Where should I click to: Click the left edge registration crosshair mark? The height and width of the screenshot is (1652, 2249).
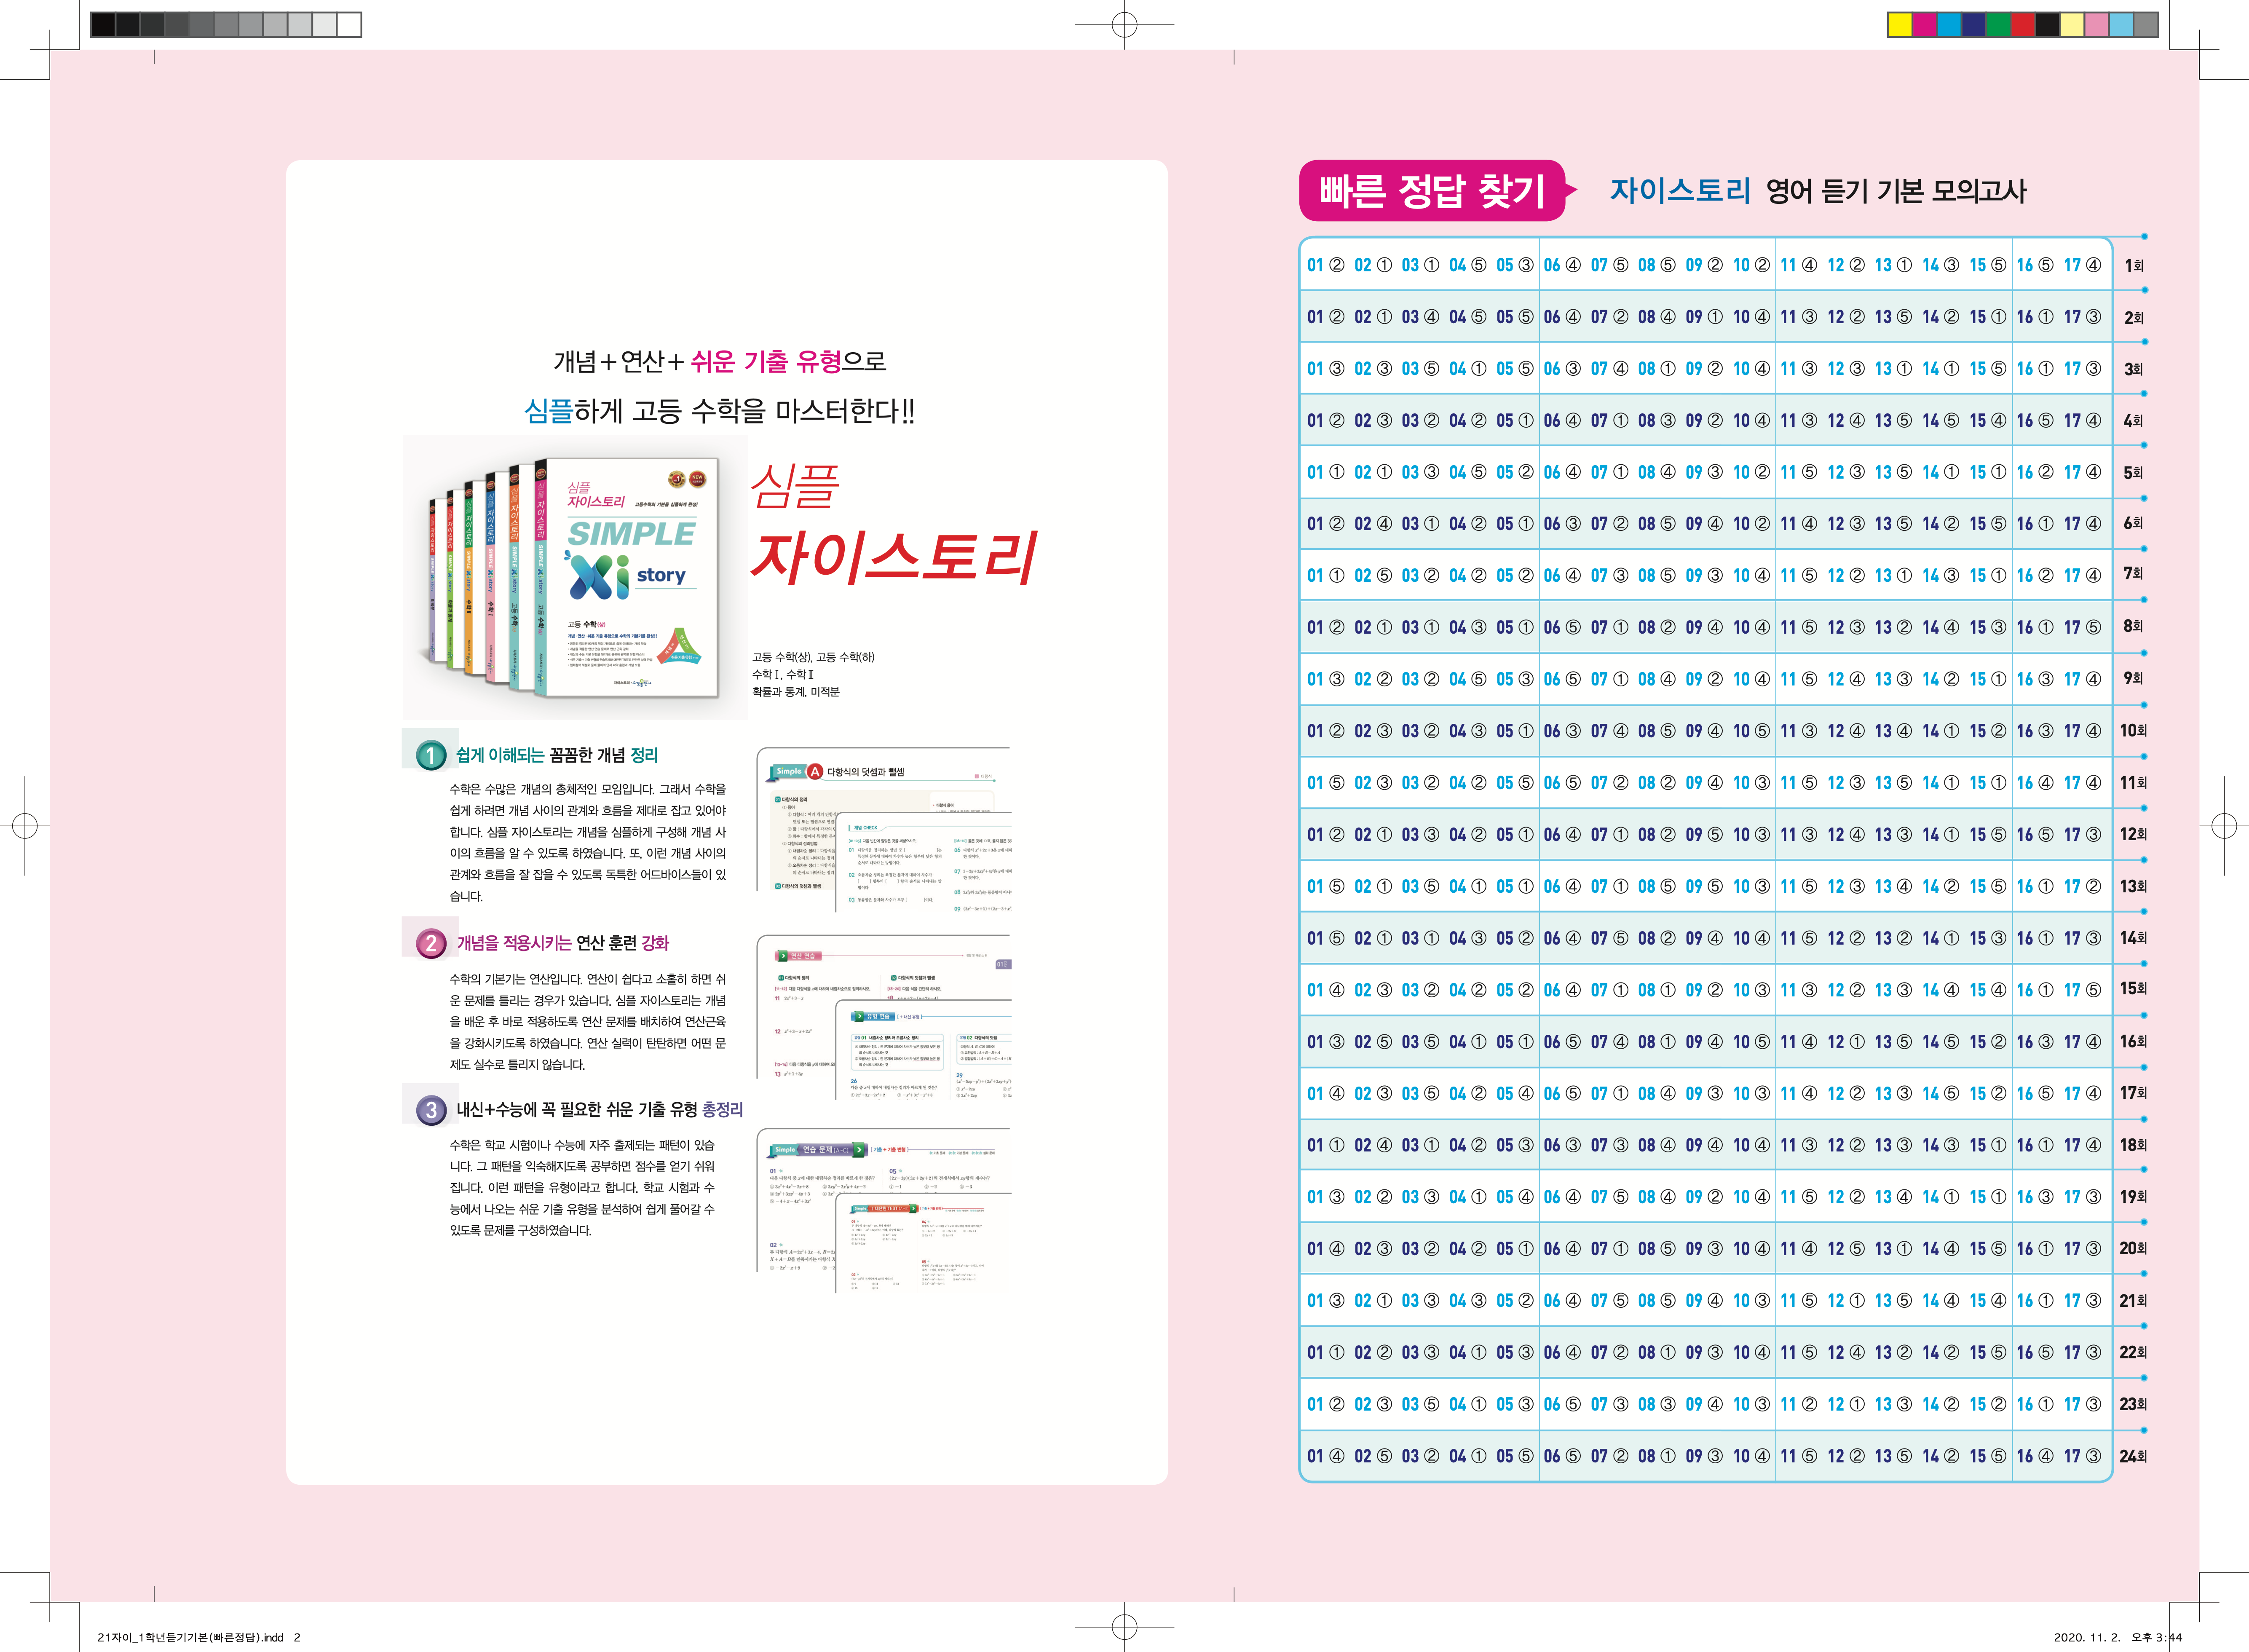tap(25, 826)
